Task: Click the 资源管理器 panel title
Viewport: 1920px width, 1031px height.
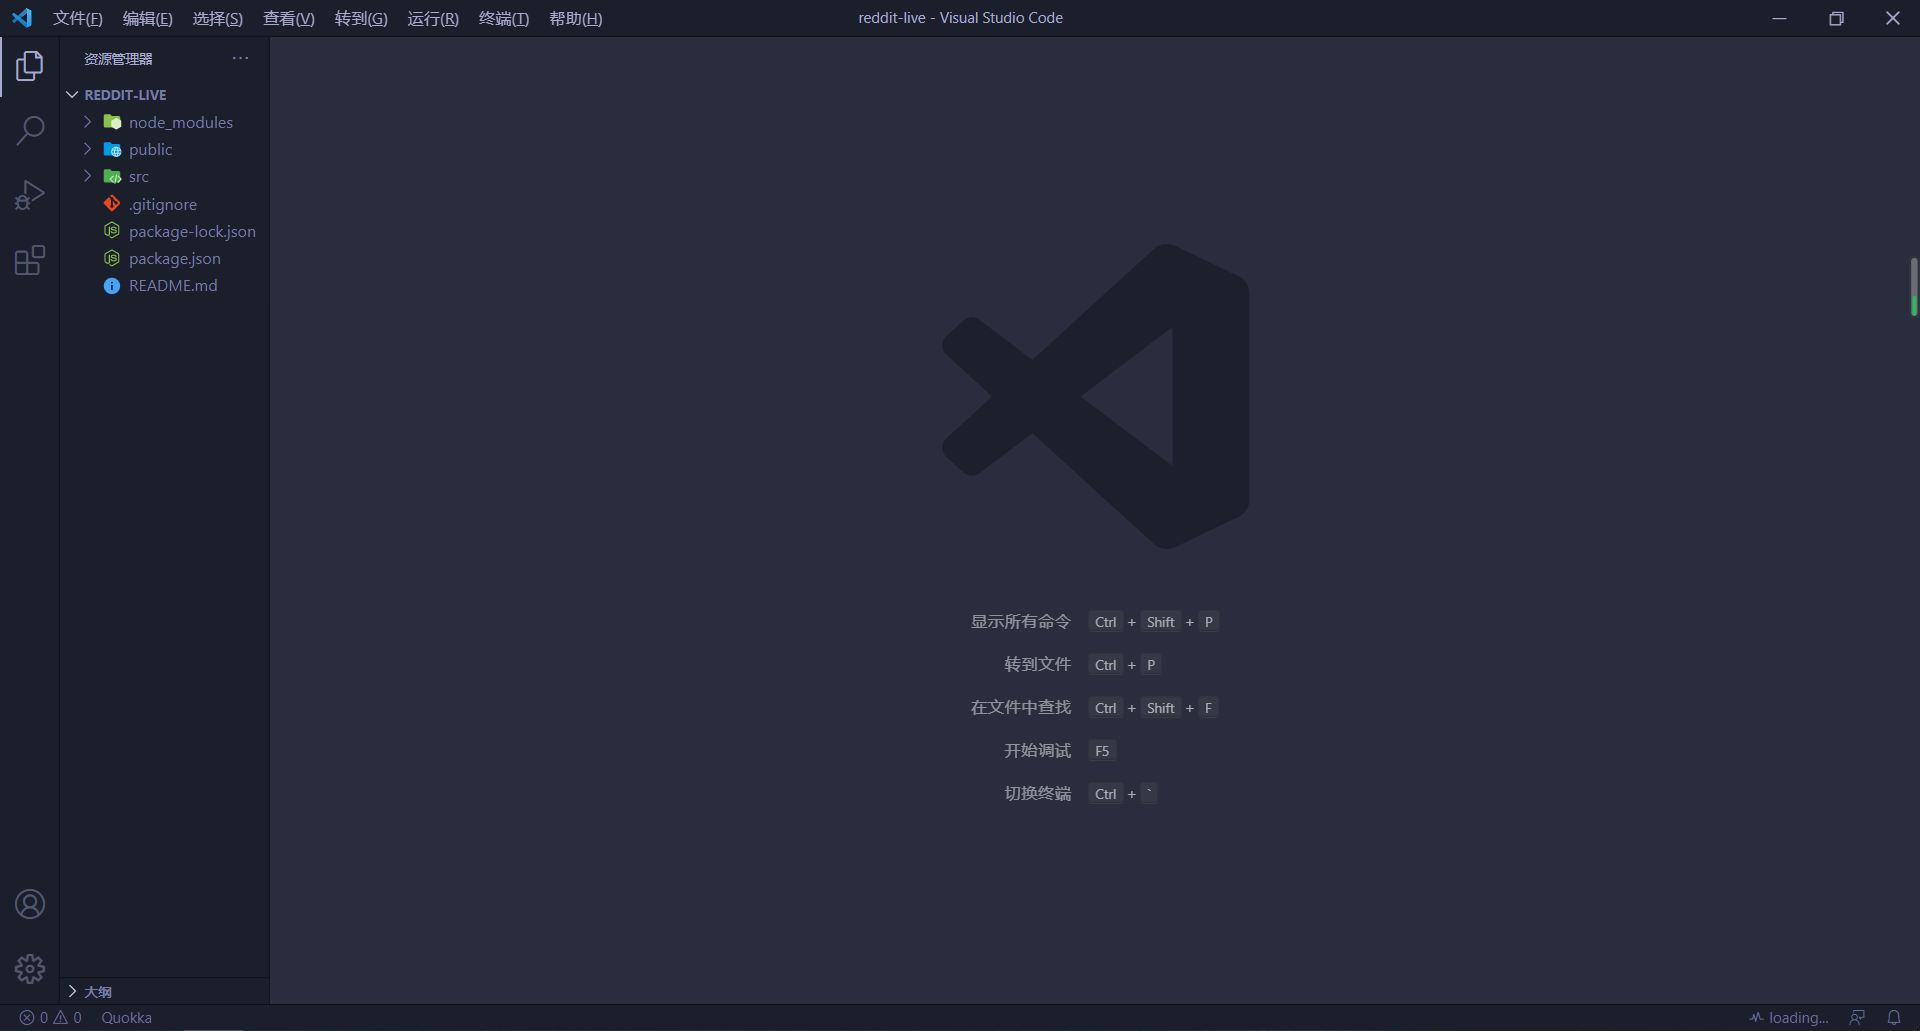Action: (x=118, y=59)
